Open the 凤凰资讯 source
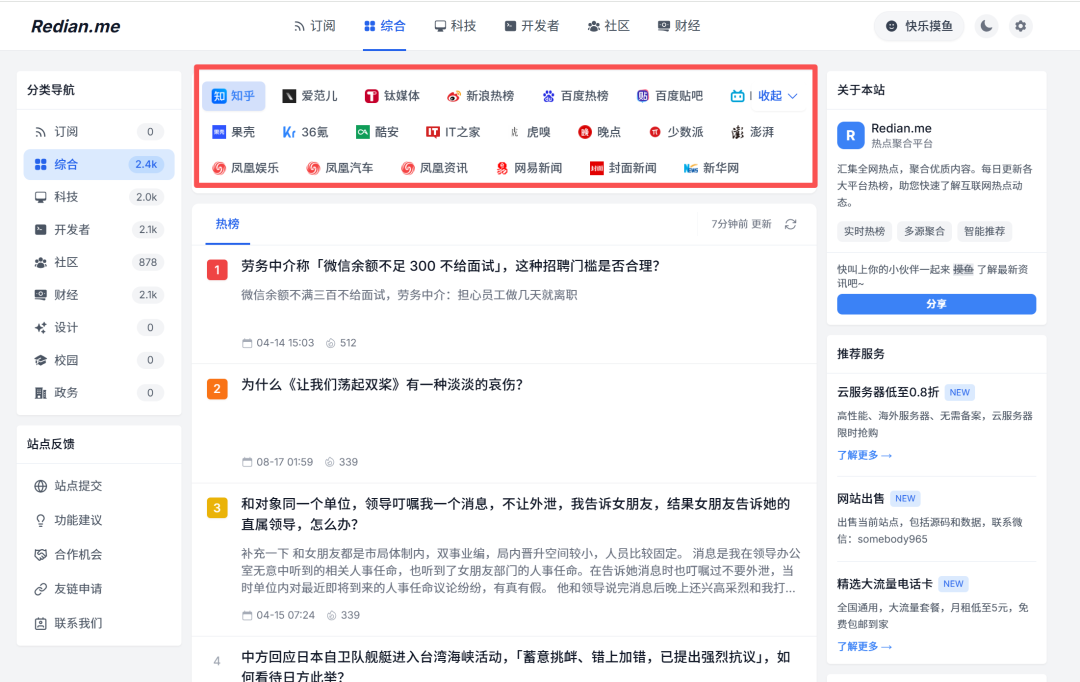Viewport: 1080px width, 682px height. (434, 168)
